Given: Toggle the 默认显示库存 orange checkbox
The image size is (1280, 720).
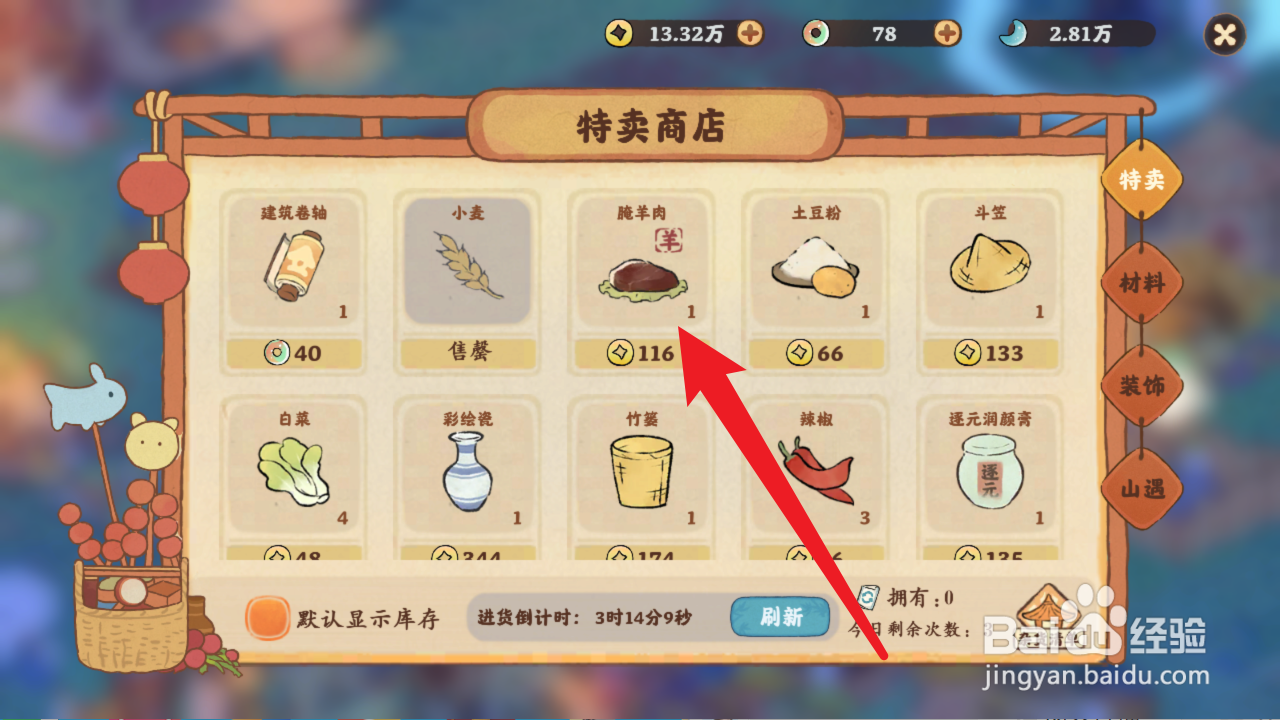Looking at the screenshot, I should pos(268,618).
